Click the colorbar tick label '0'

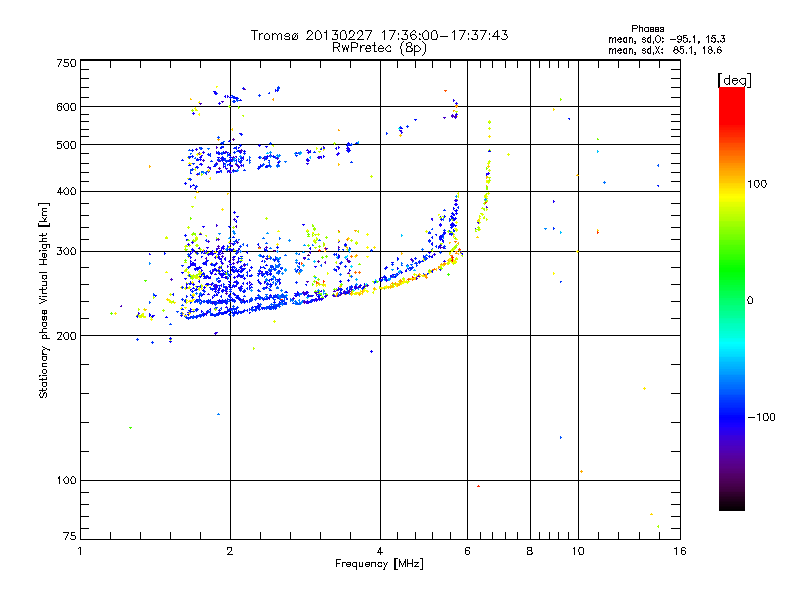point(750,301)
